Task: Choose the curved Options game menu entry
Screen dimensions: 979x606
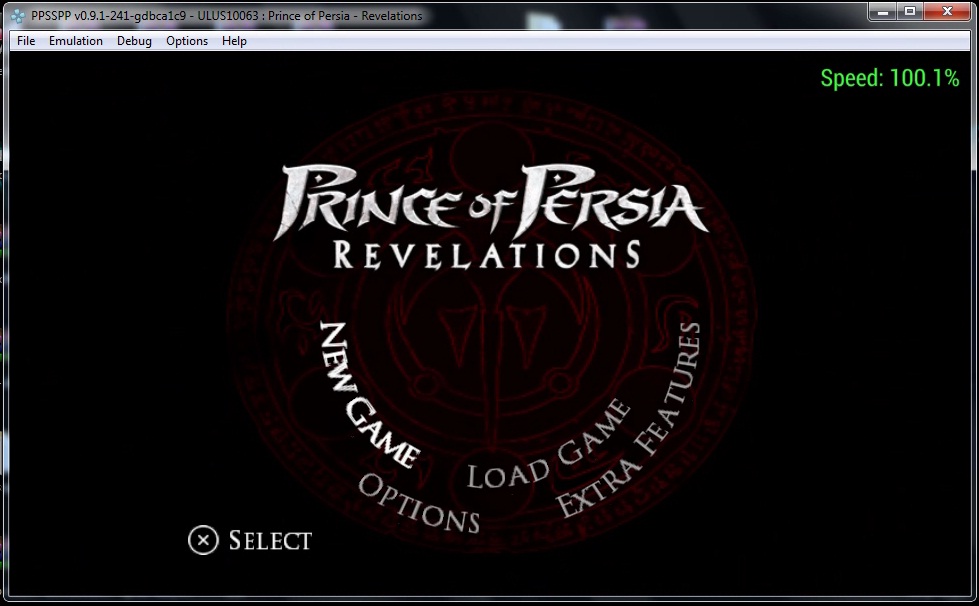Action: [419, 502]
